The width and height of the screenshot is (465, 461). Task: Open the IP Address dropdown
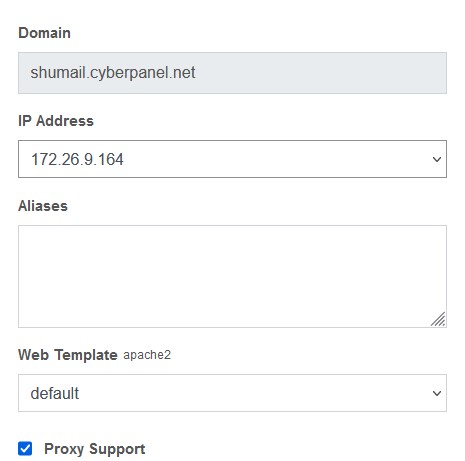pos(232,159)
